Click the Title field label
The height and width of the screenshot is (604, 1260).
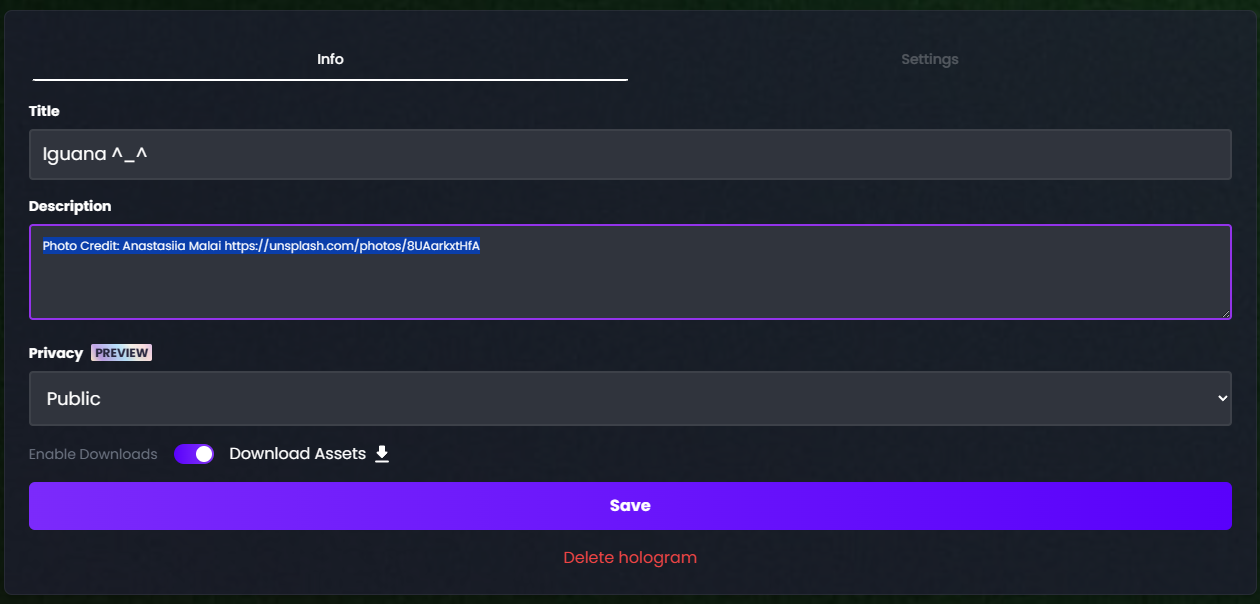(x=44, y=111)
